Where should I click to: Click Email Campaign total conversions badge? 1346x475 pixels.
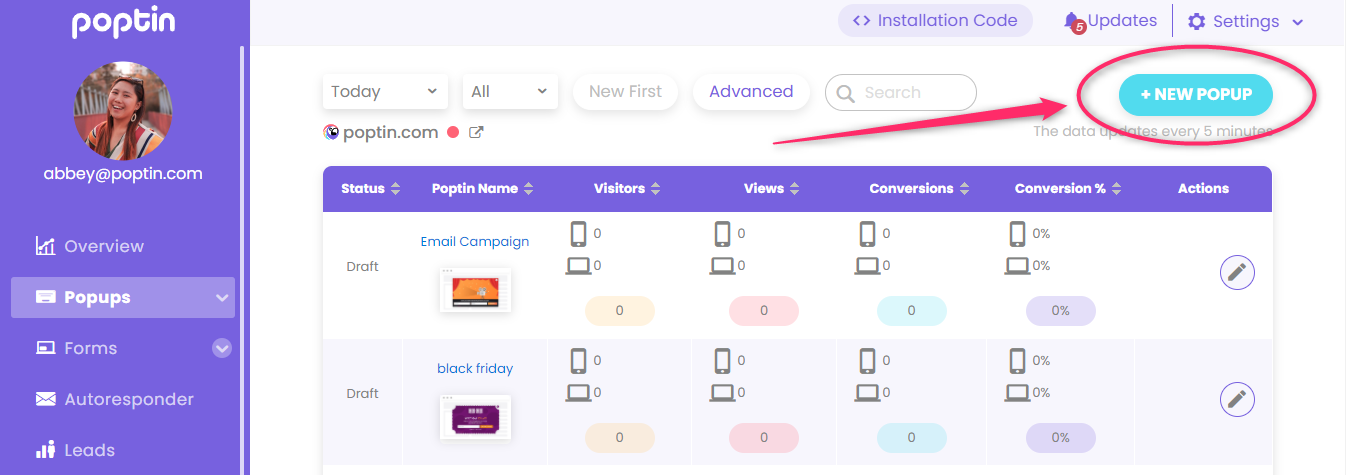click(911, 311)
